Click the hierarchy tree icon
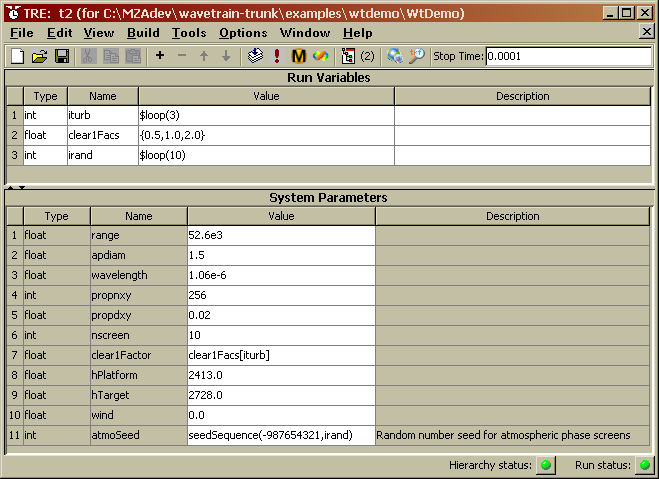 348,55
